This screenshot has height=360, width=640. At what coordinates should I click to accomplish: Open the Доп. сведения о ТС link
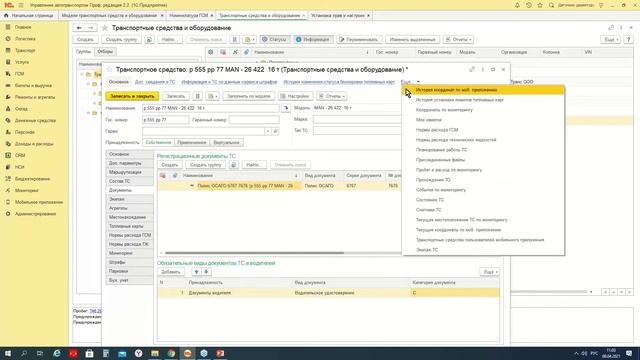tap(155, 82)
